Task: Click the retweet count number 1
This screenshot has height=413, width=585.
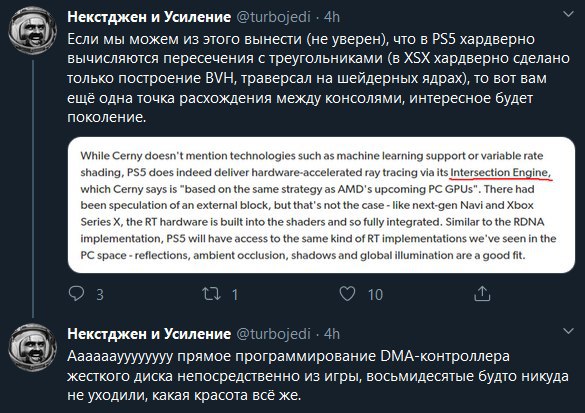Action: (x=235, y=295)
